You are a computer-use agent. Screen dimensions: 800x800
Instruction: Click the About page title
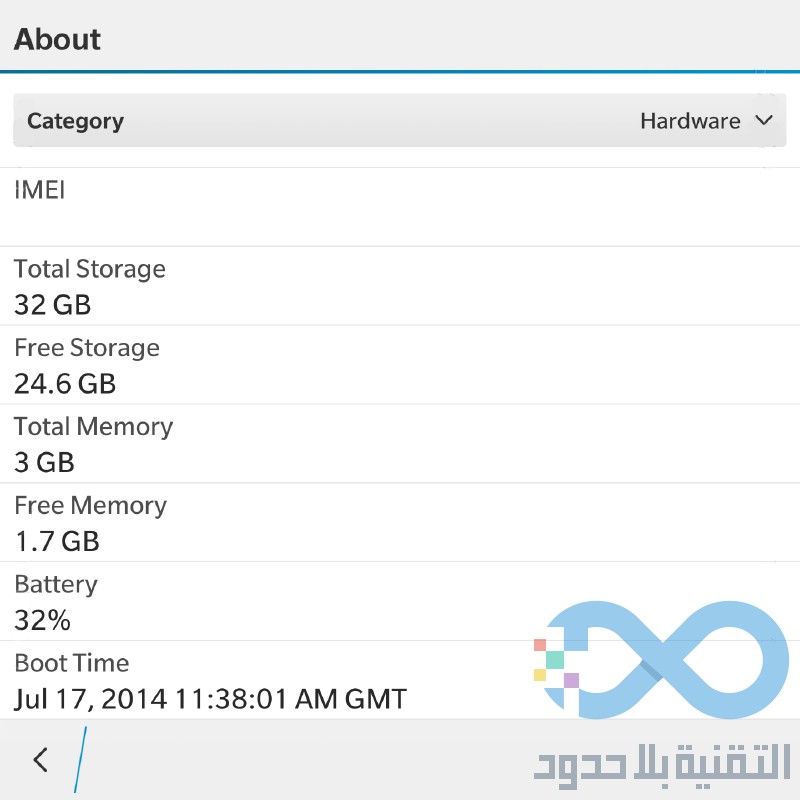(x=57, y=39)
